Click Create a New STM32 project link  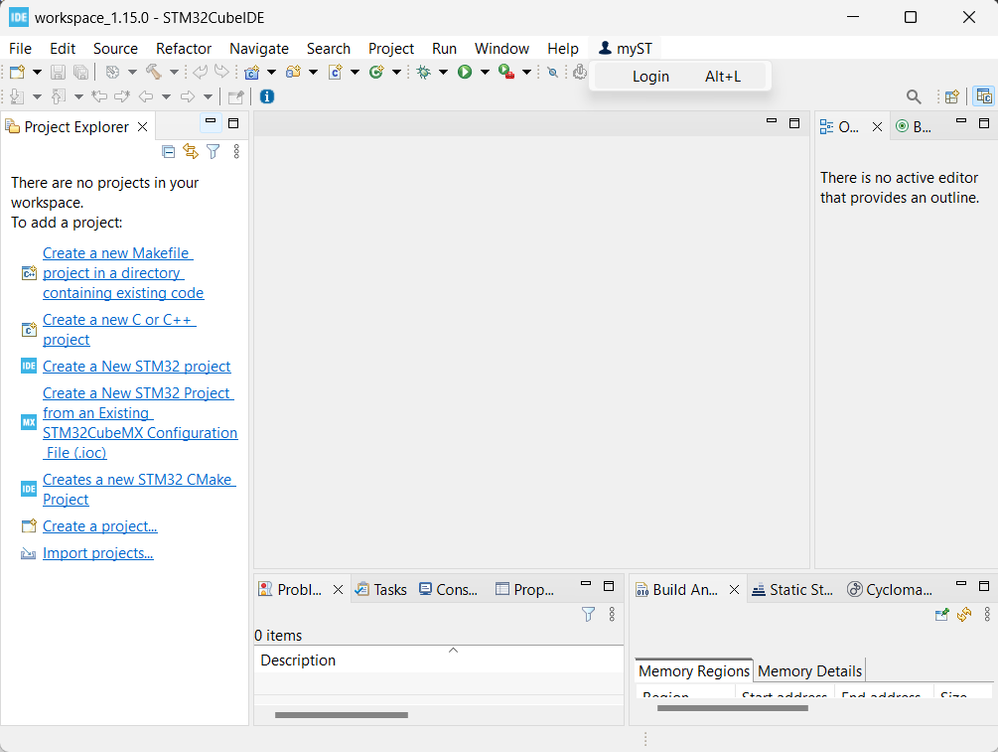136,367
